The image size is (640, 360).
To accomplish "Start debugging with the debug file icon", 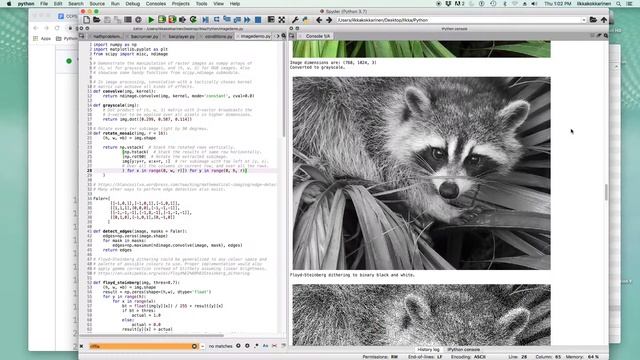I will (205, 20).
